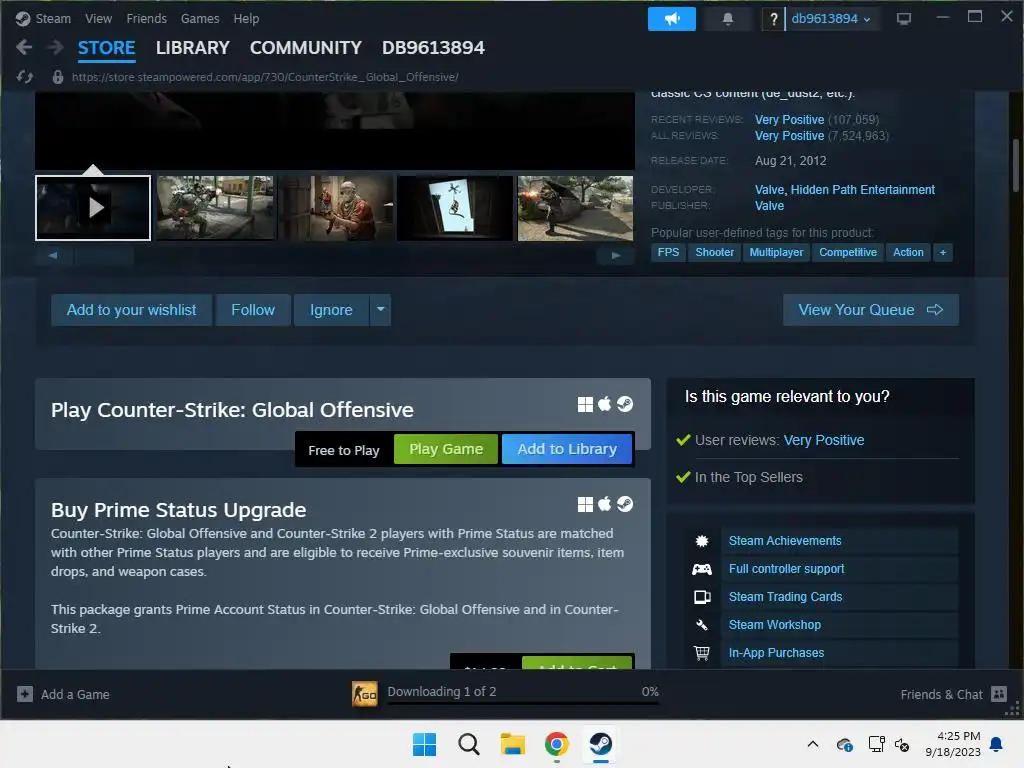The height and width of the screenshot is (768, 1024).
Task: Click SteamOS icon in Play Counter-Strike box
Action: 625,404
